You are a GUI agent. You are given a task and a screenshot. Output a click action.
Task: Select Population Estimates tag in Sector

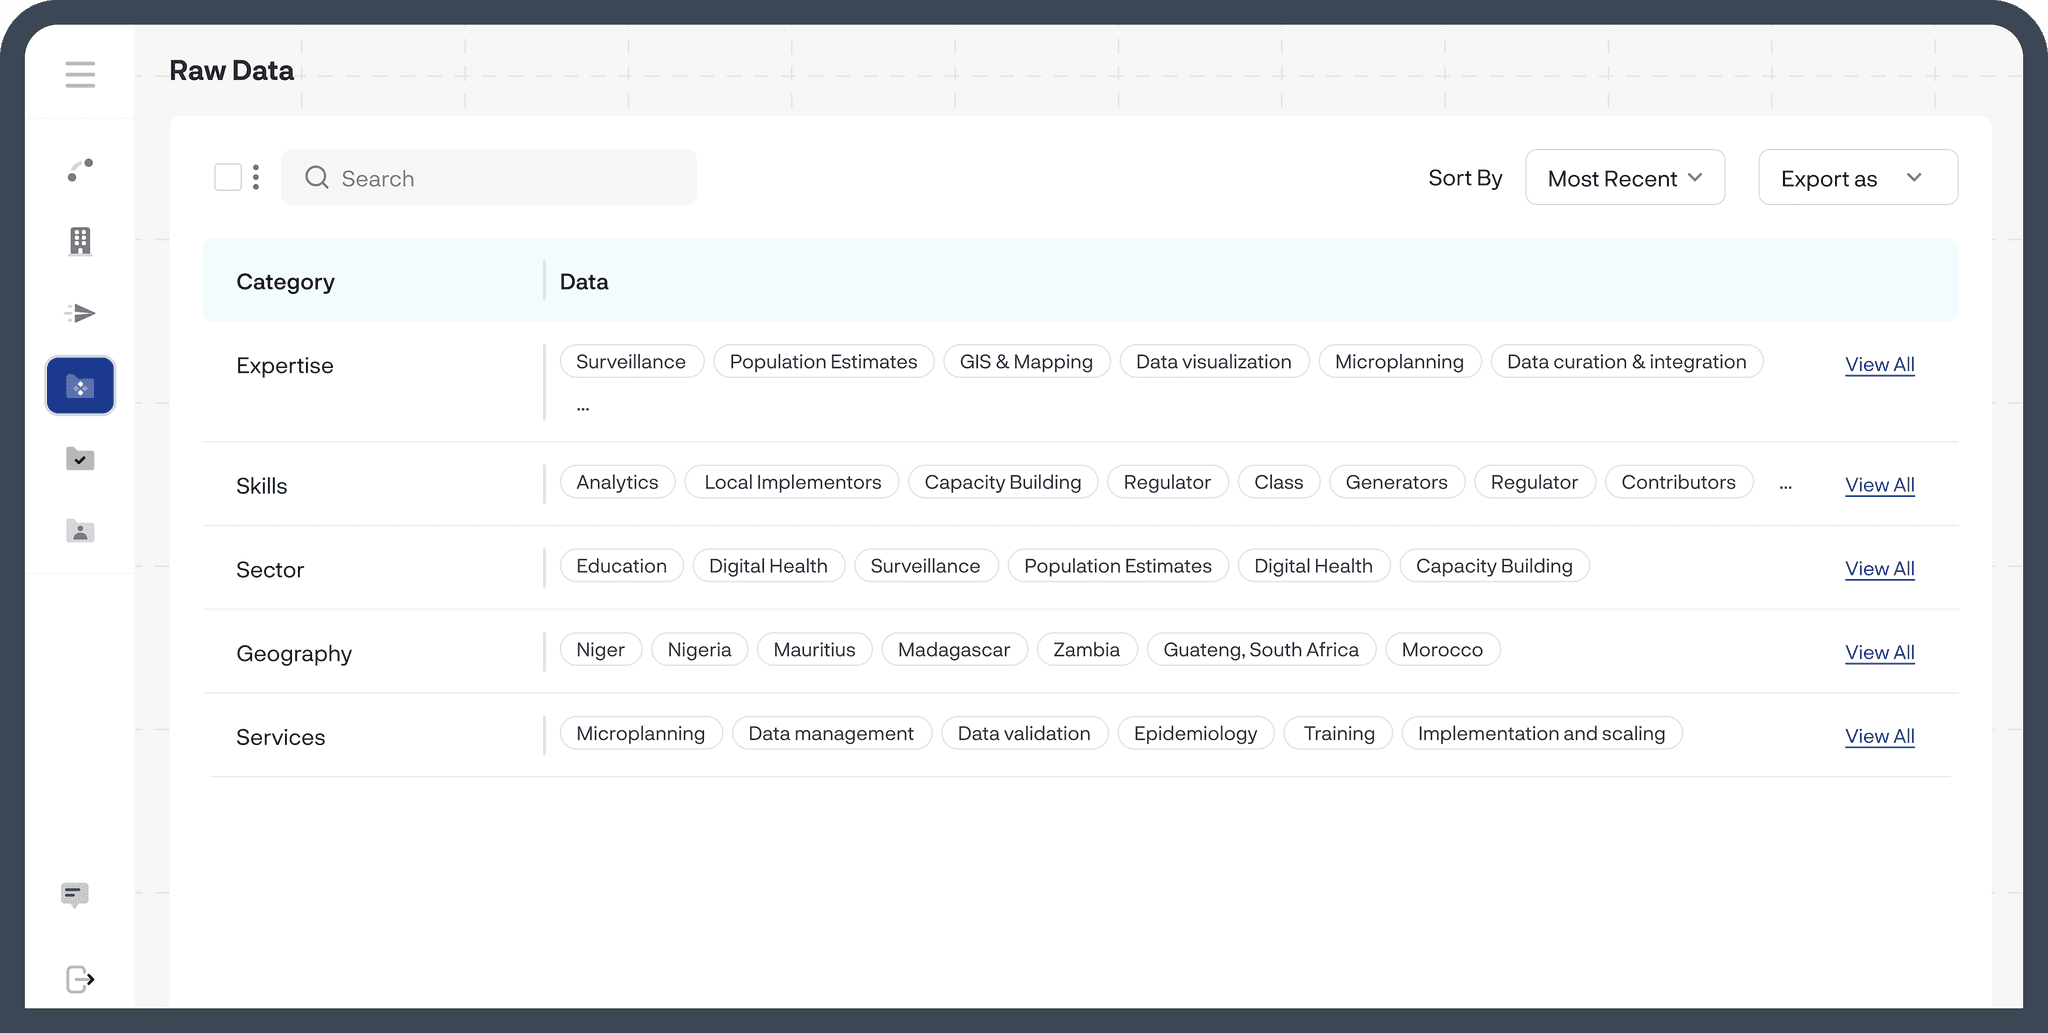pyautogui.click(x=1118, y=566)
